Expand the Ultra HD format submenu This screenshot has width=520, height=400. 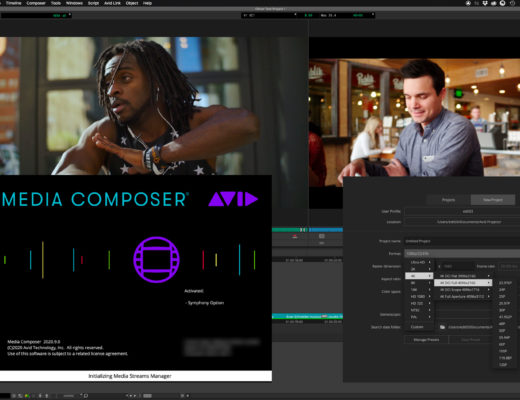point(419,262)
